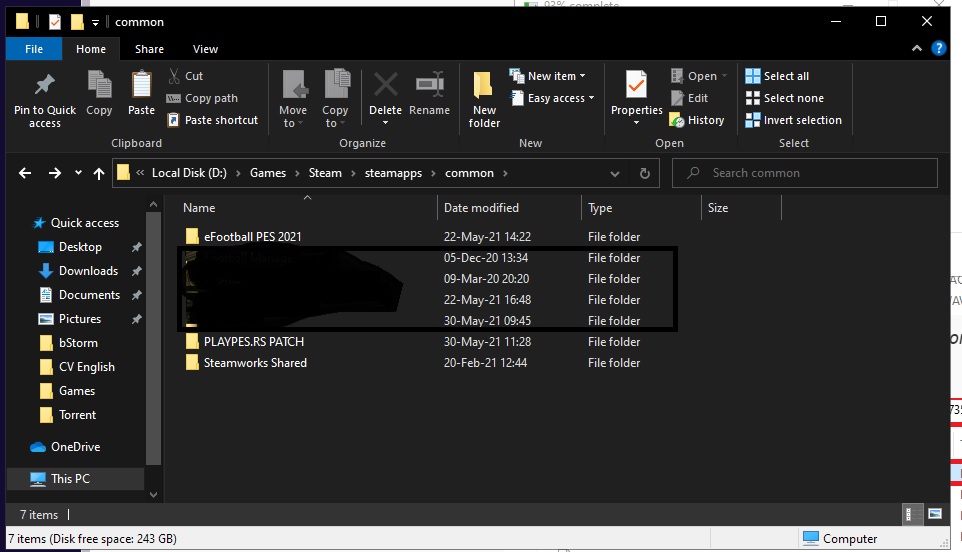Screen dimensions: 962x552
Task: Switch to the Share ribbon tab
Action: click(149, 49)
